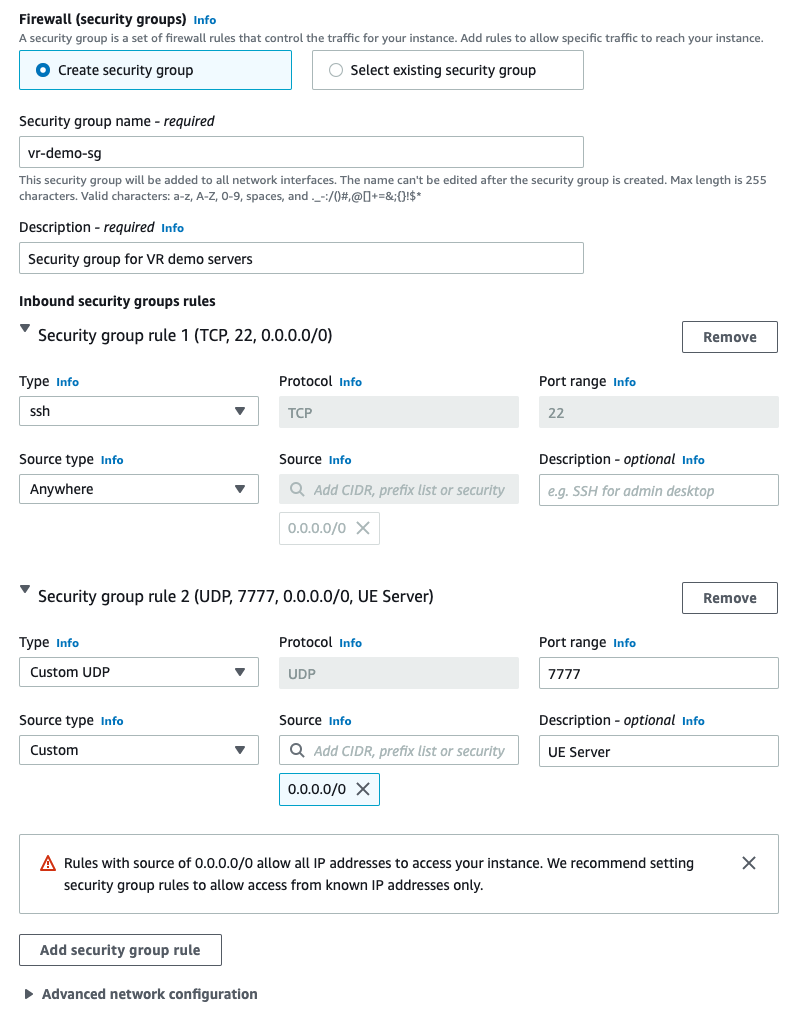798x1029 pixels.
Task: Expand Advanced network configuration
Action: tap(30, 994)
